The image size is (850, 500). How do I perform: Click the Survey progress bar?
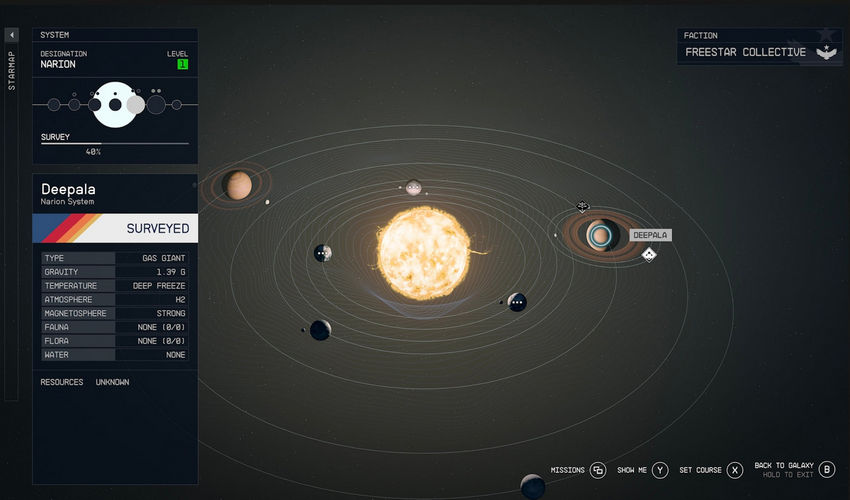point(115,144)
